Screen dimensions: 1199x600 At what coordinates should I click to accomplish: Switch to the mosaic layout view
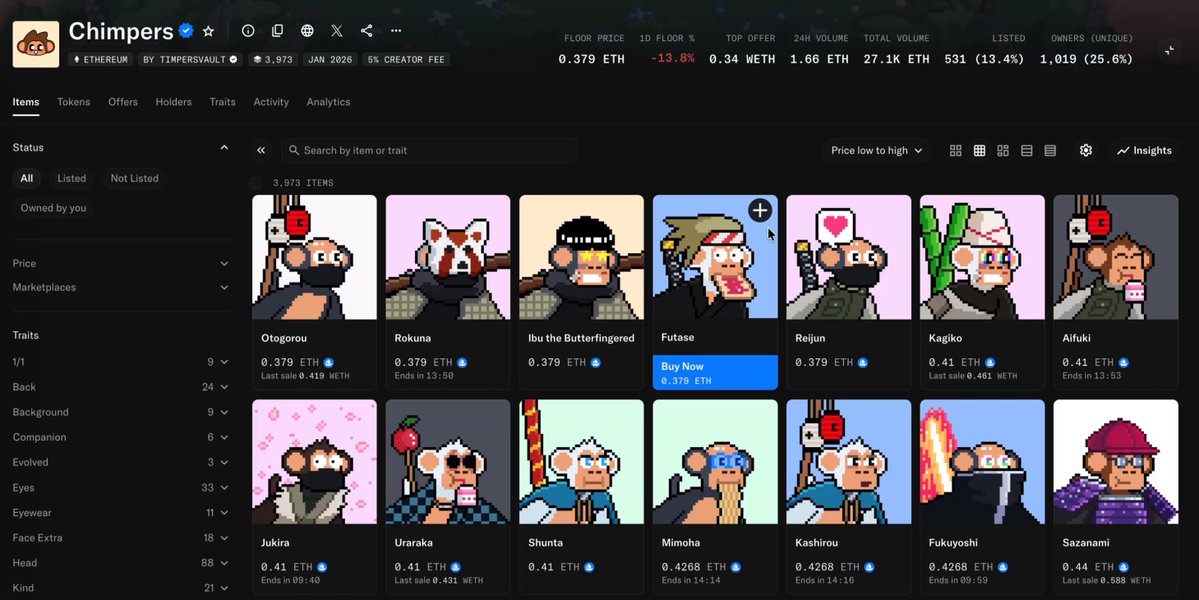(1003, 151)
